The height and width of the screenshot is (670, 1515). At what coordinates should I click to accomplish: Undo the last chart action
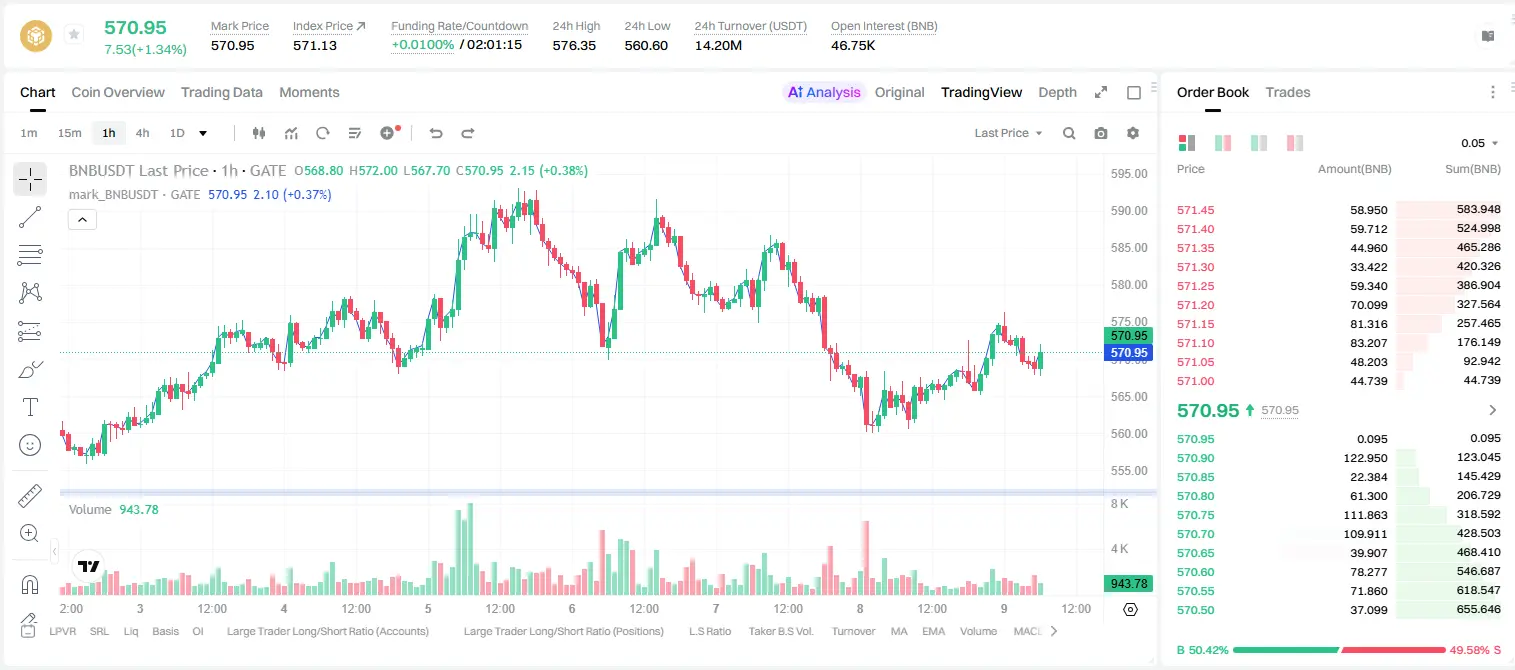[436, 133]
